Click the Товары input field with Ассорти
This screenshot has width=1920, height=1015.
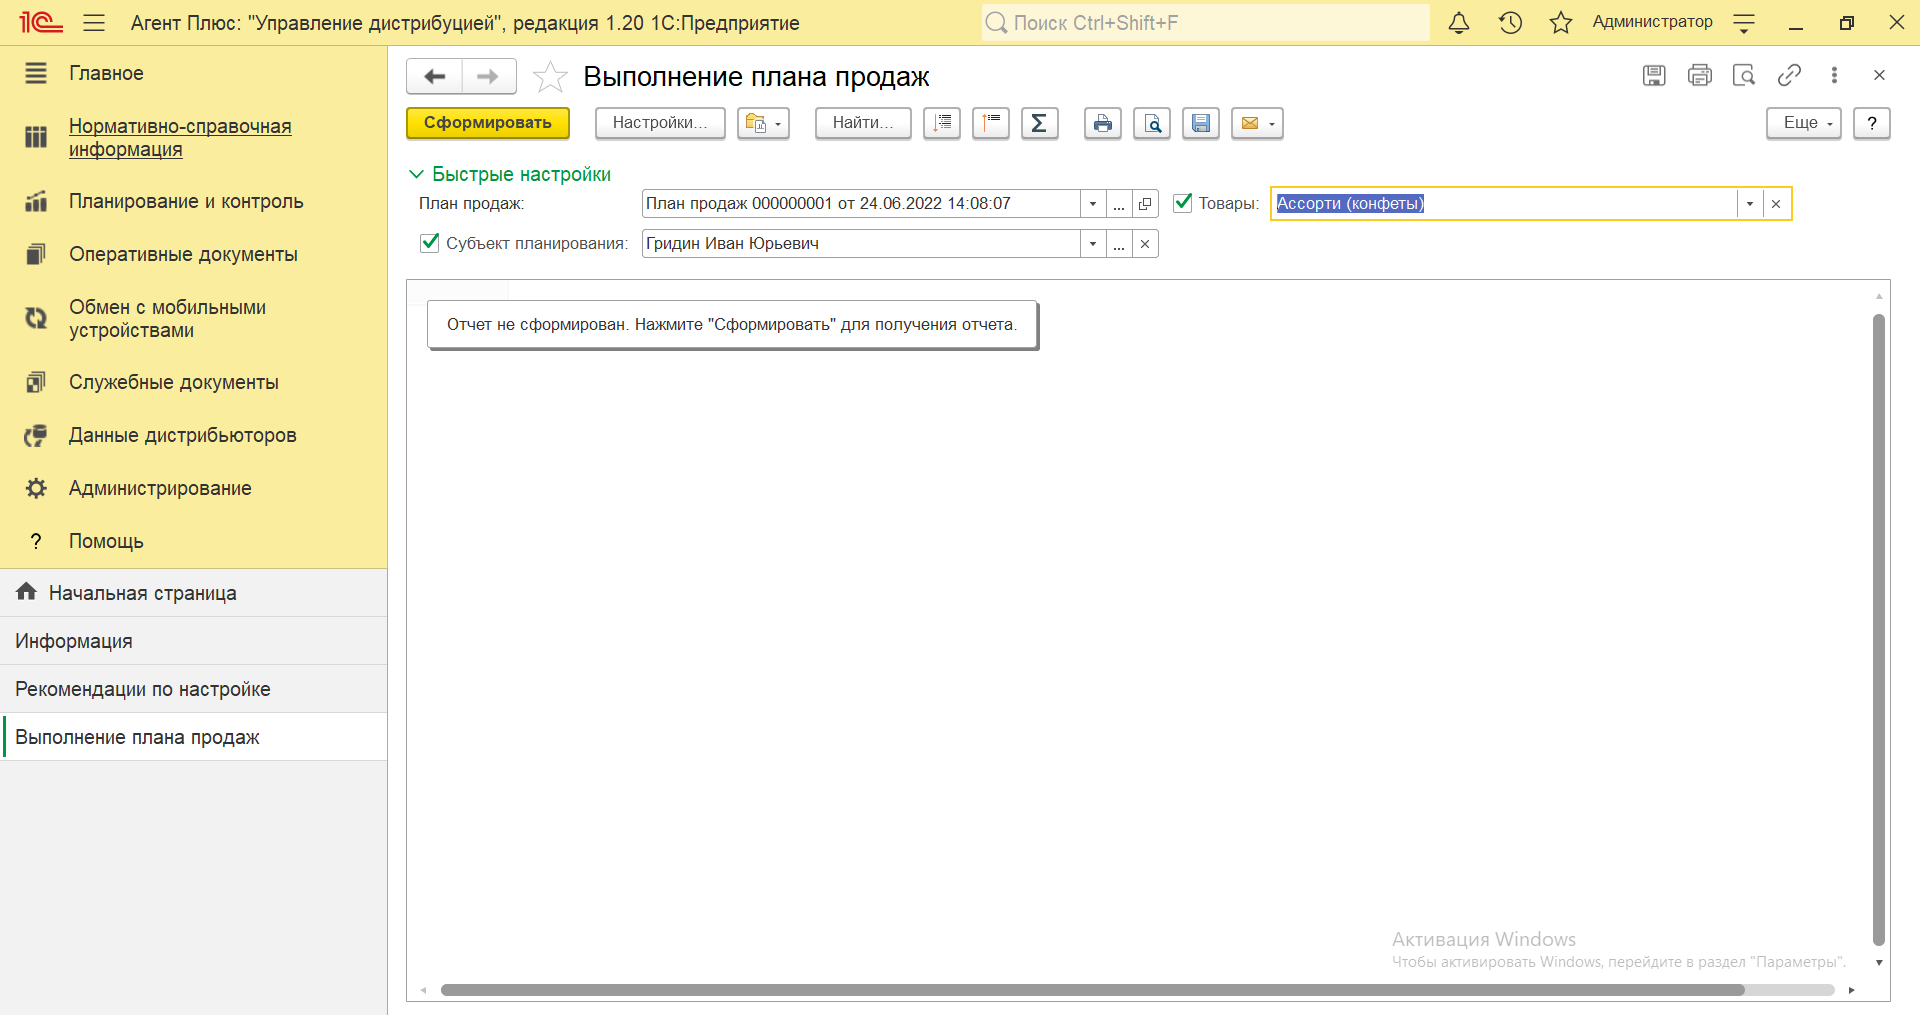pyautogui.click(x=1505, y=204)
